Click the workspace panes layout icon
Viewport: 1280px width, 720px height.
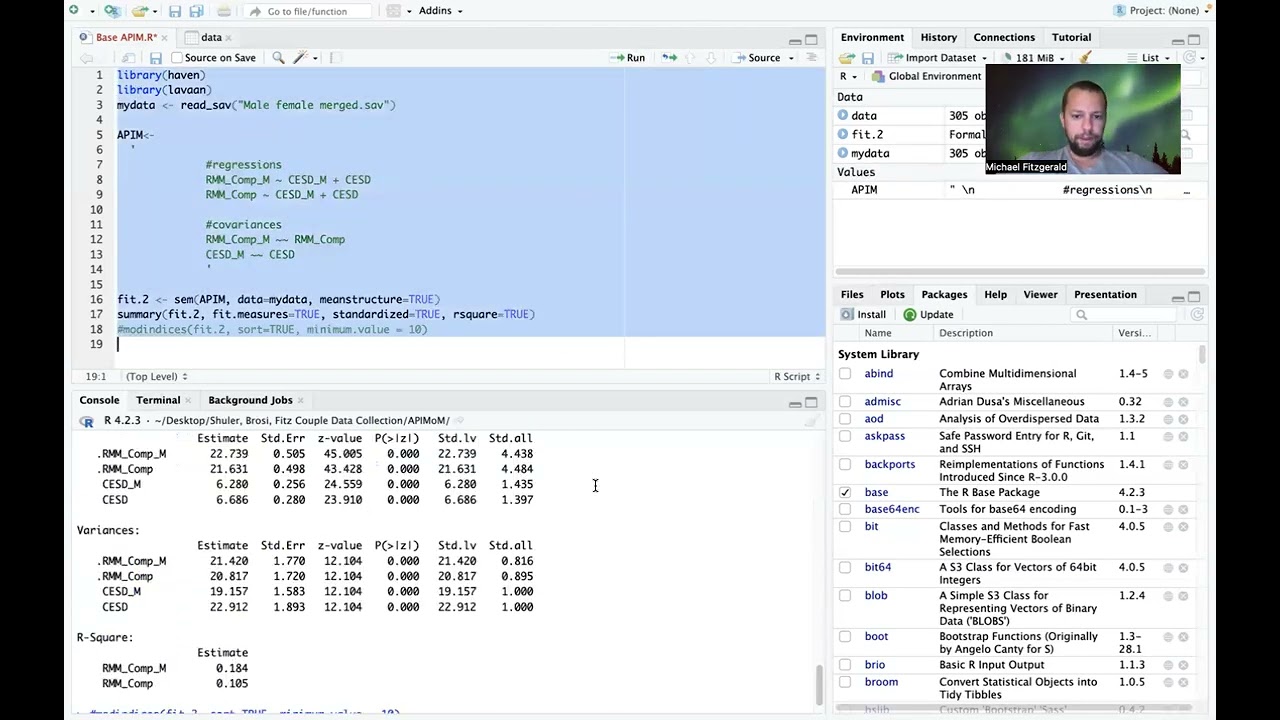[x=394, y=11]
